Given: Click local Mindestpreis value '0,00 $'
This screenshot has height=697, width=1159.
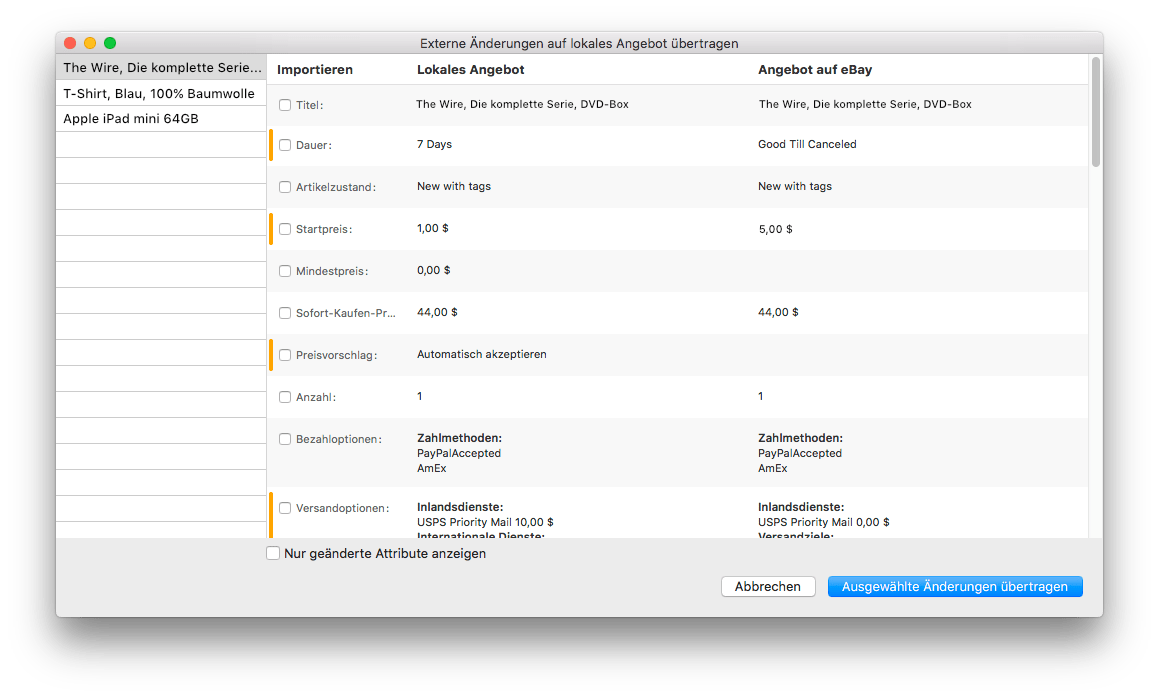Looking at the screenshot, I should 433,271.
